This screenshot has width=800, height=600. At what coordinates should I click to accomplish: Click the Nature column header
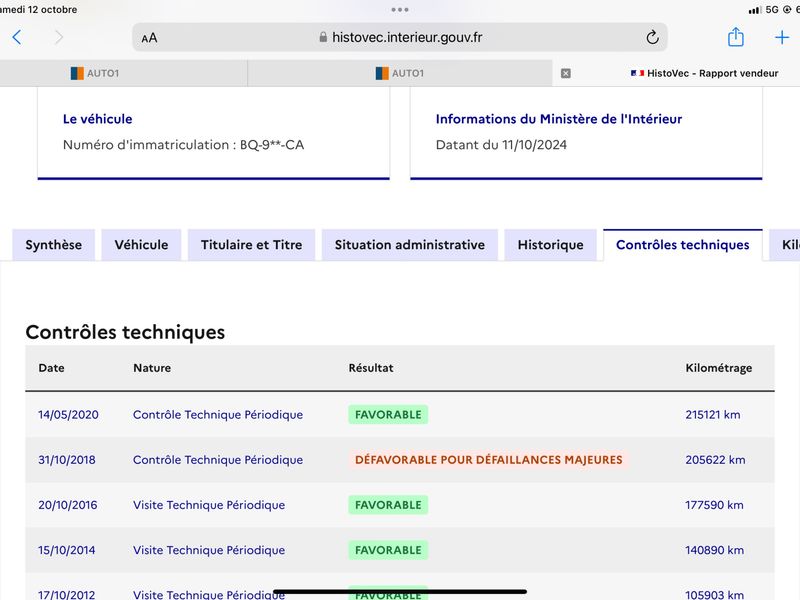[152, 368]
